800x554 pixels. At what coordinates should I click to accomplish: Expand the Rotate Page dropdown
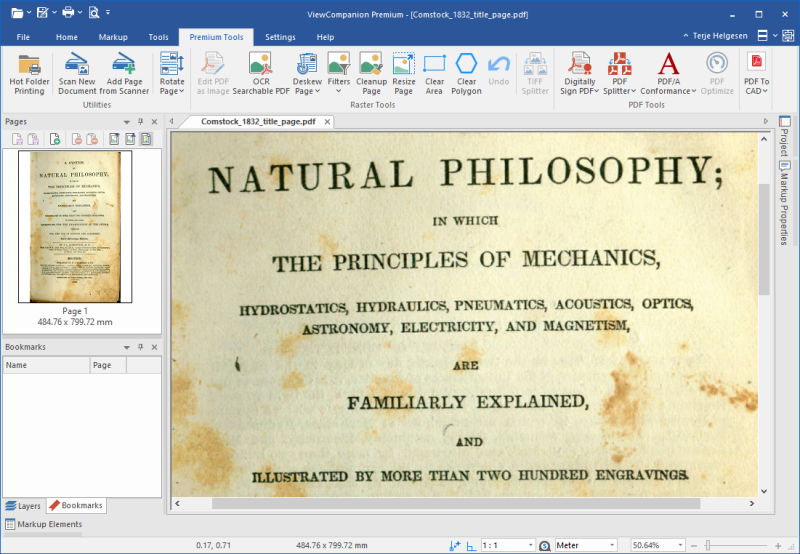click(172, 86)
